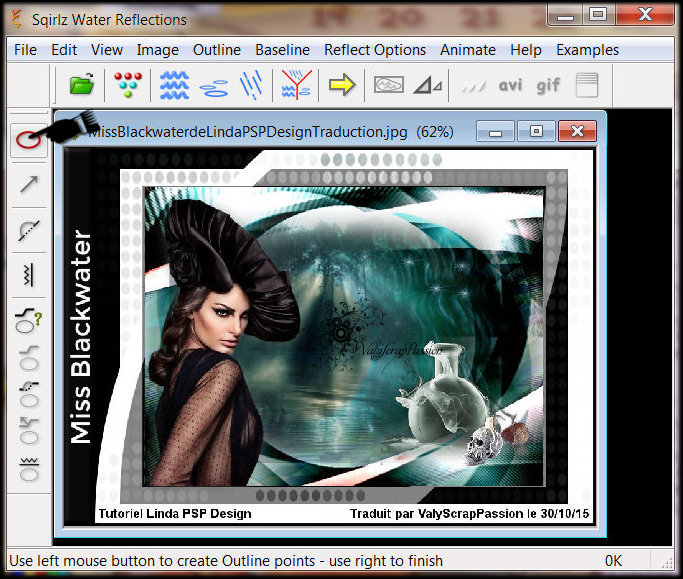Open the Edit menu

(x=64, y=50)
